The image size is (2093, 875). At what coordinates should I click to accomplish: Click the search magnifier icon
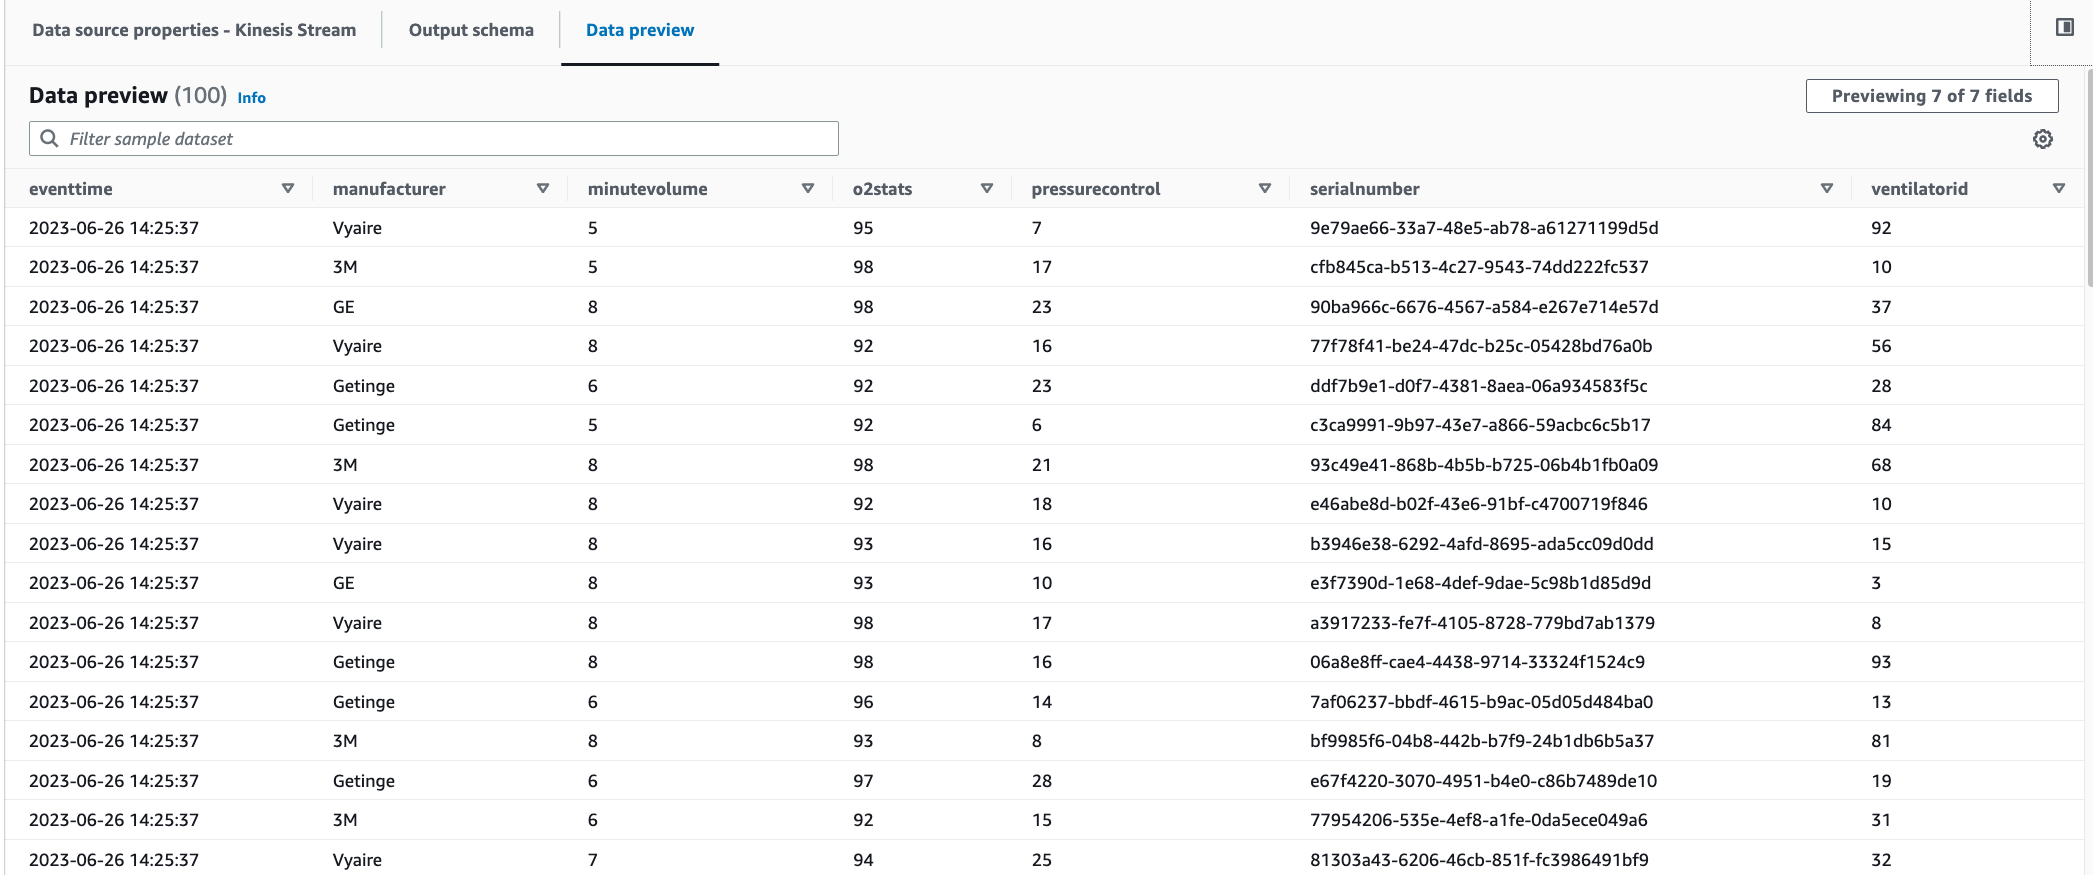(x=49, y=138)
